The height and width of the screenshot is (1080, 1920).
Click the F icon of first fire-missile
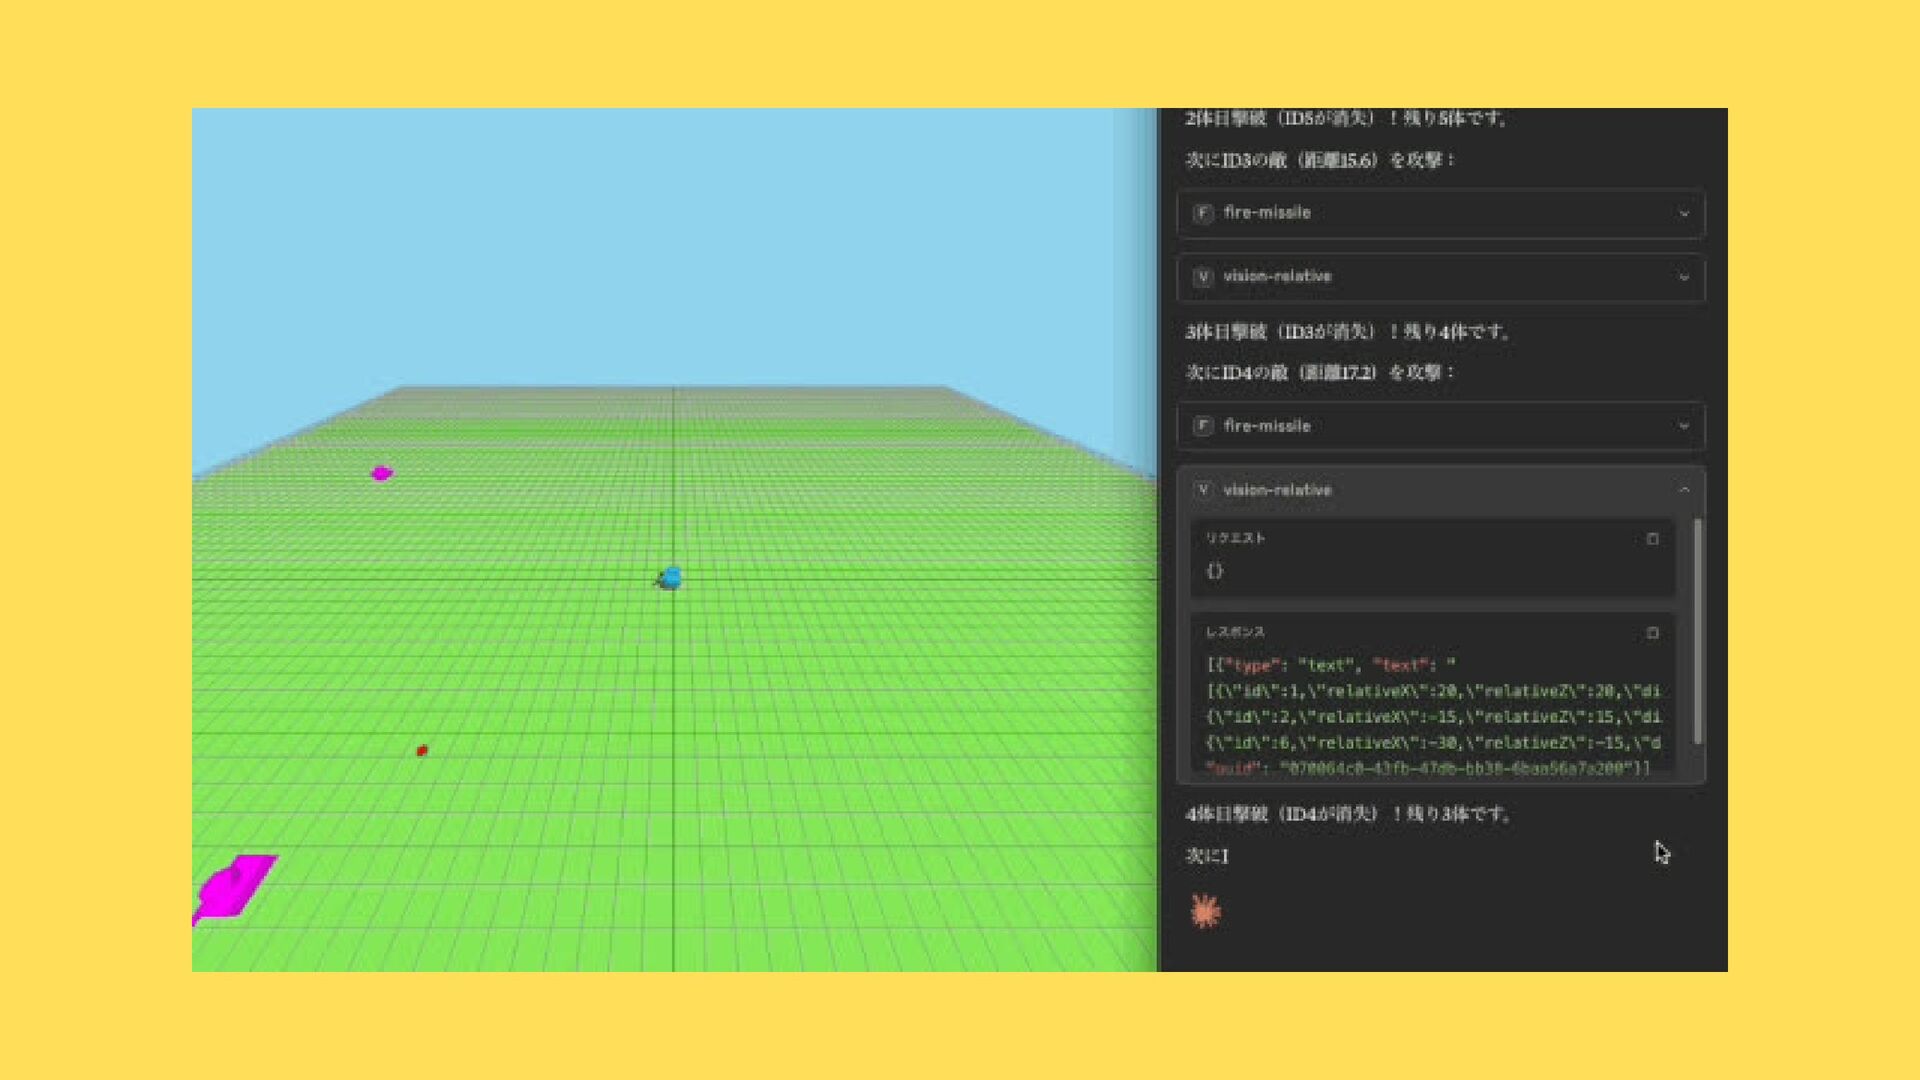click(x=1203, y=213)
